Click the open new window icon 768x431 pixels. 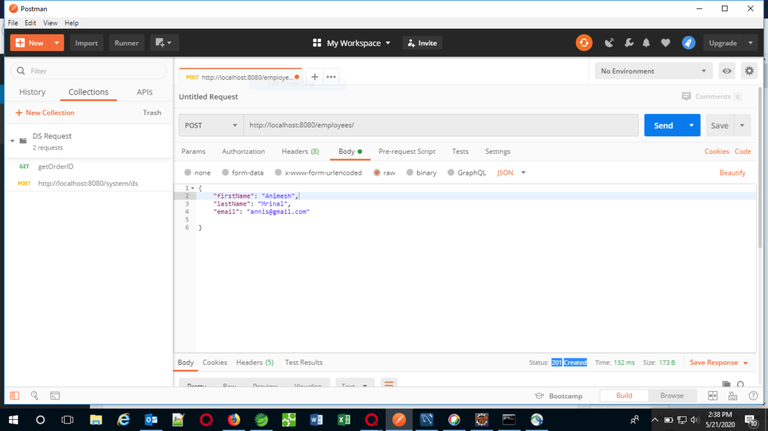point(164,43)
